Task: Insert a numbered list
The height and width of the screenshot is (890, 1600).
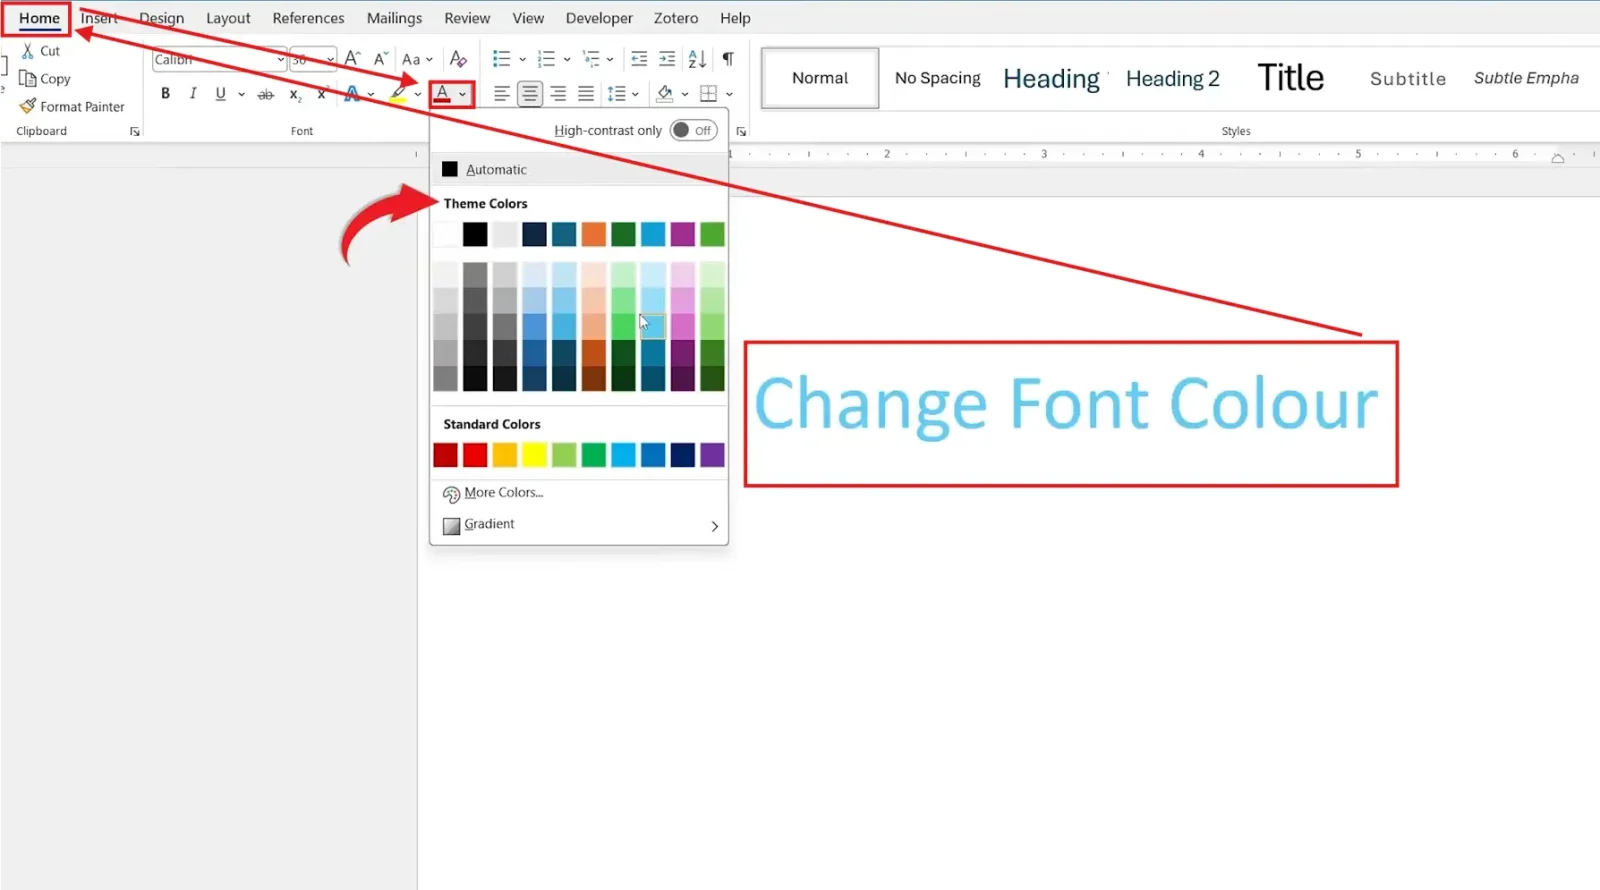Action: click(546, 59)
